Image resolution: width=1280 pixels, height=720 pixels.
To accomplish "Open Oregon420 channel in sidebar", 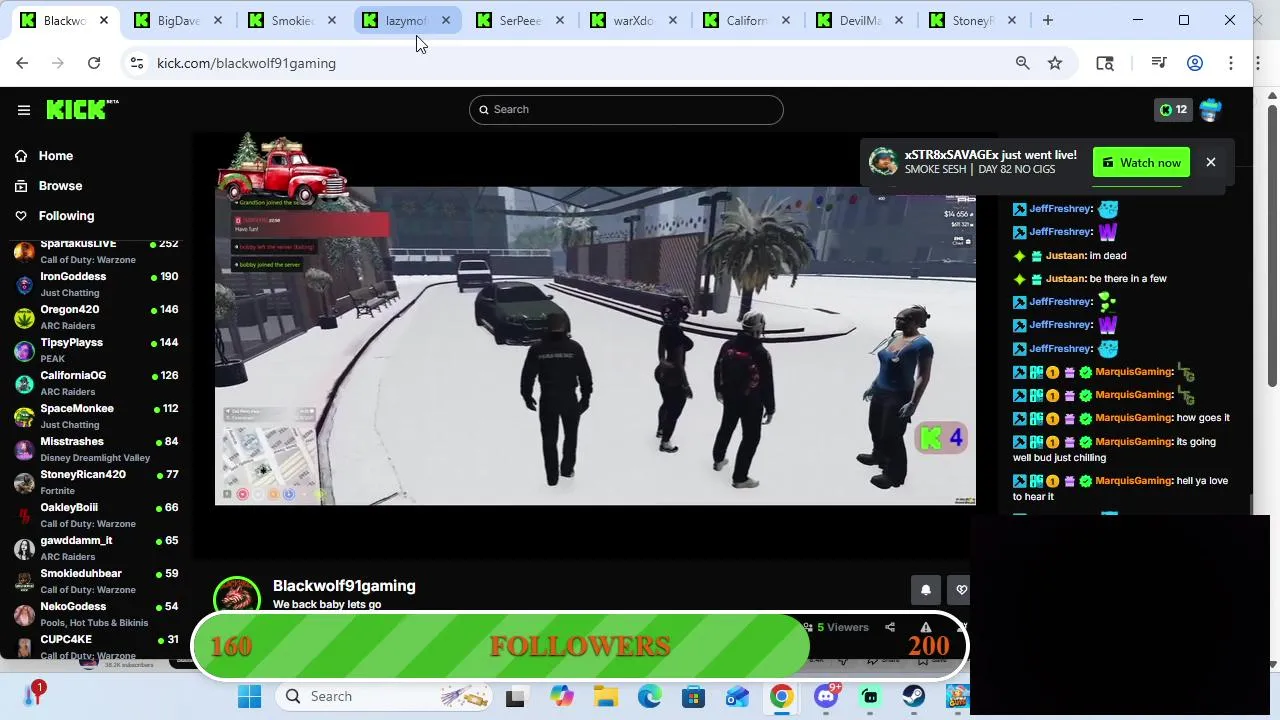I will (96, 317).
